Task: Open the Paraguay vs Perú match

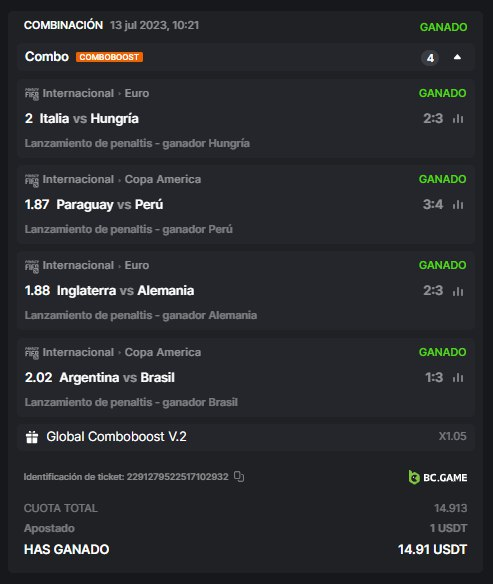Action: [110, 205]
